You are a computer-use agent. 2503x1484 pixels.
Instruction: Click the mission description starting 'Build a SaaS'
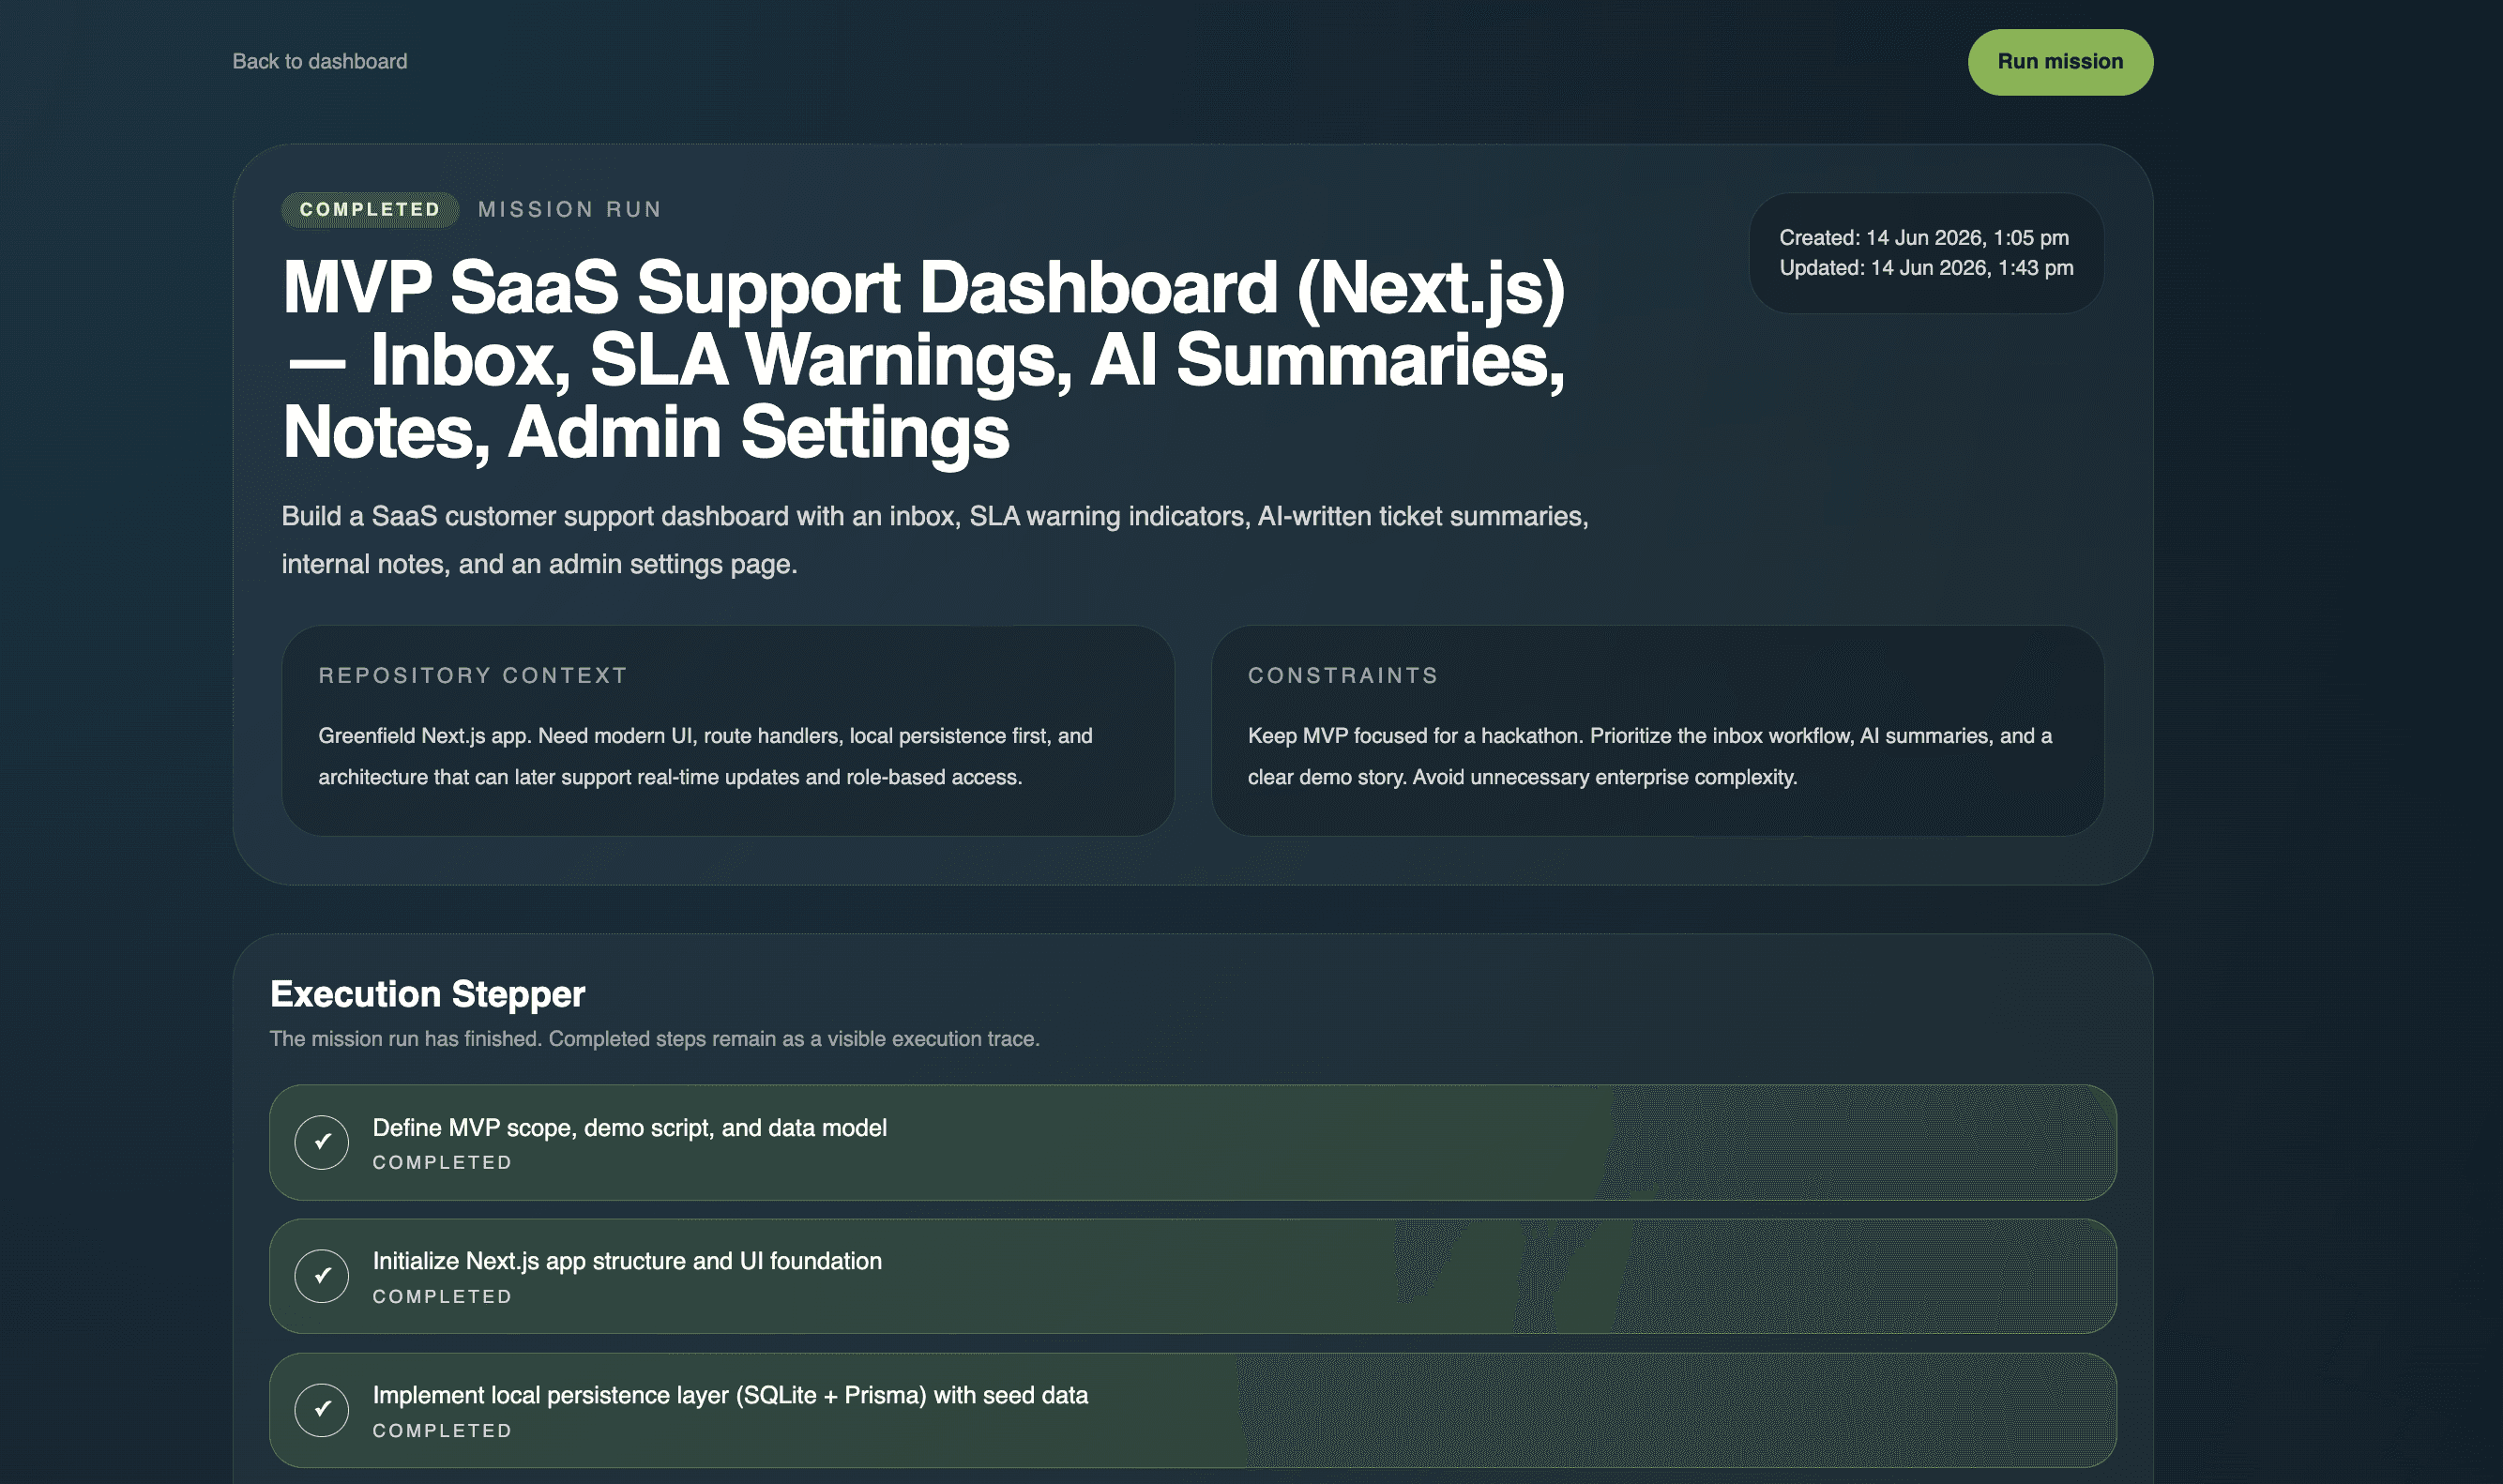click(934, 540)
